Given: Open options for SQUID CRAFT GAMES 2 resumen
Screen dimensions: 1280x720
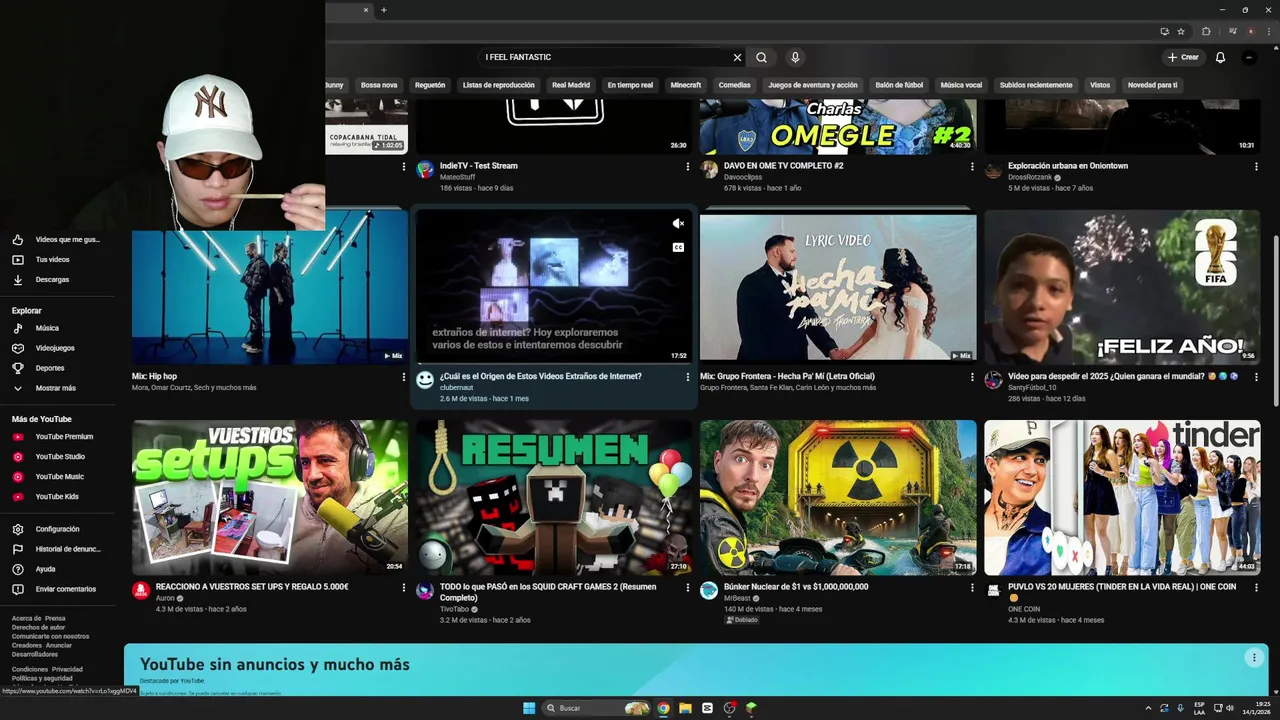Looking at the screenshot, I should (x=687, y=588).
